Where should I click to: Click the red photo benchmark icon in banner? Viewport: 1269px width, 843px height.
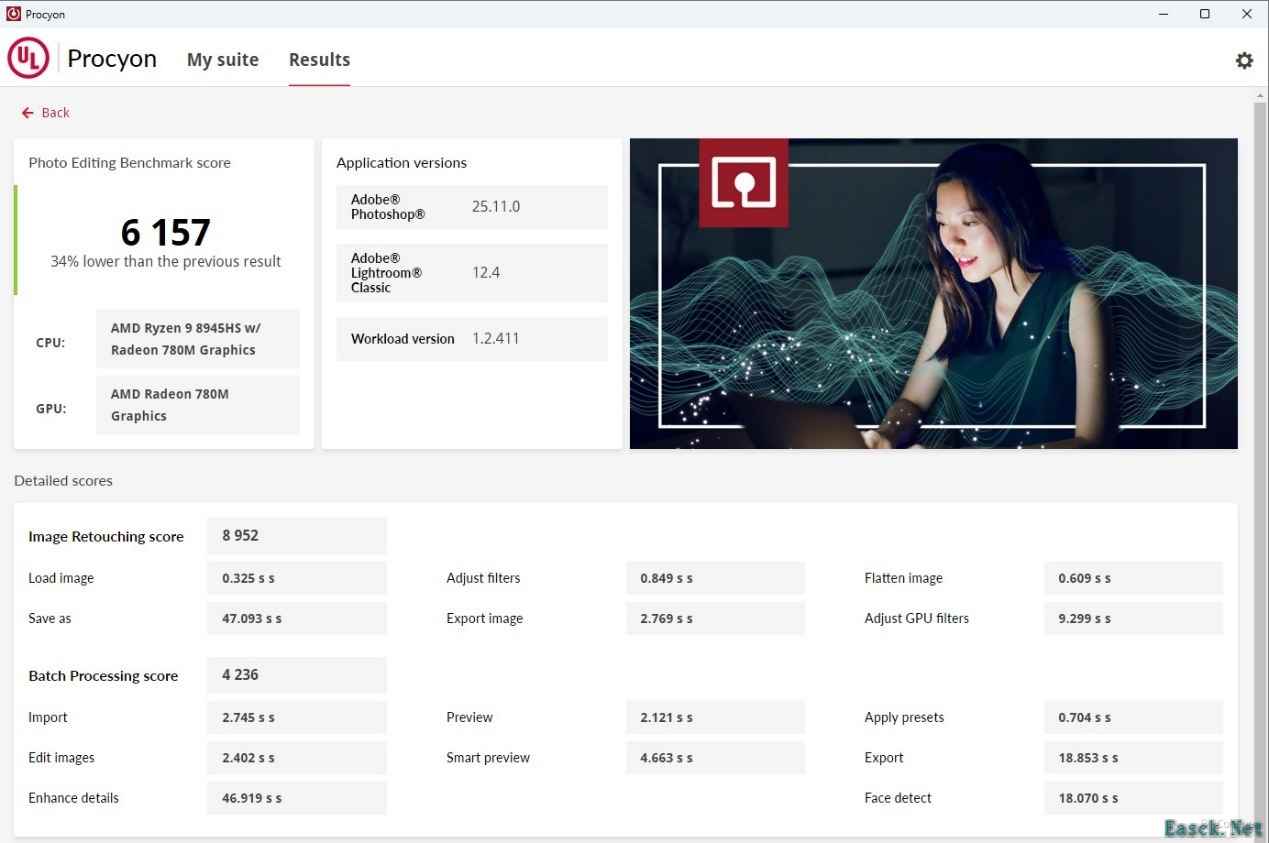(x=743, y=183)
